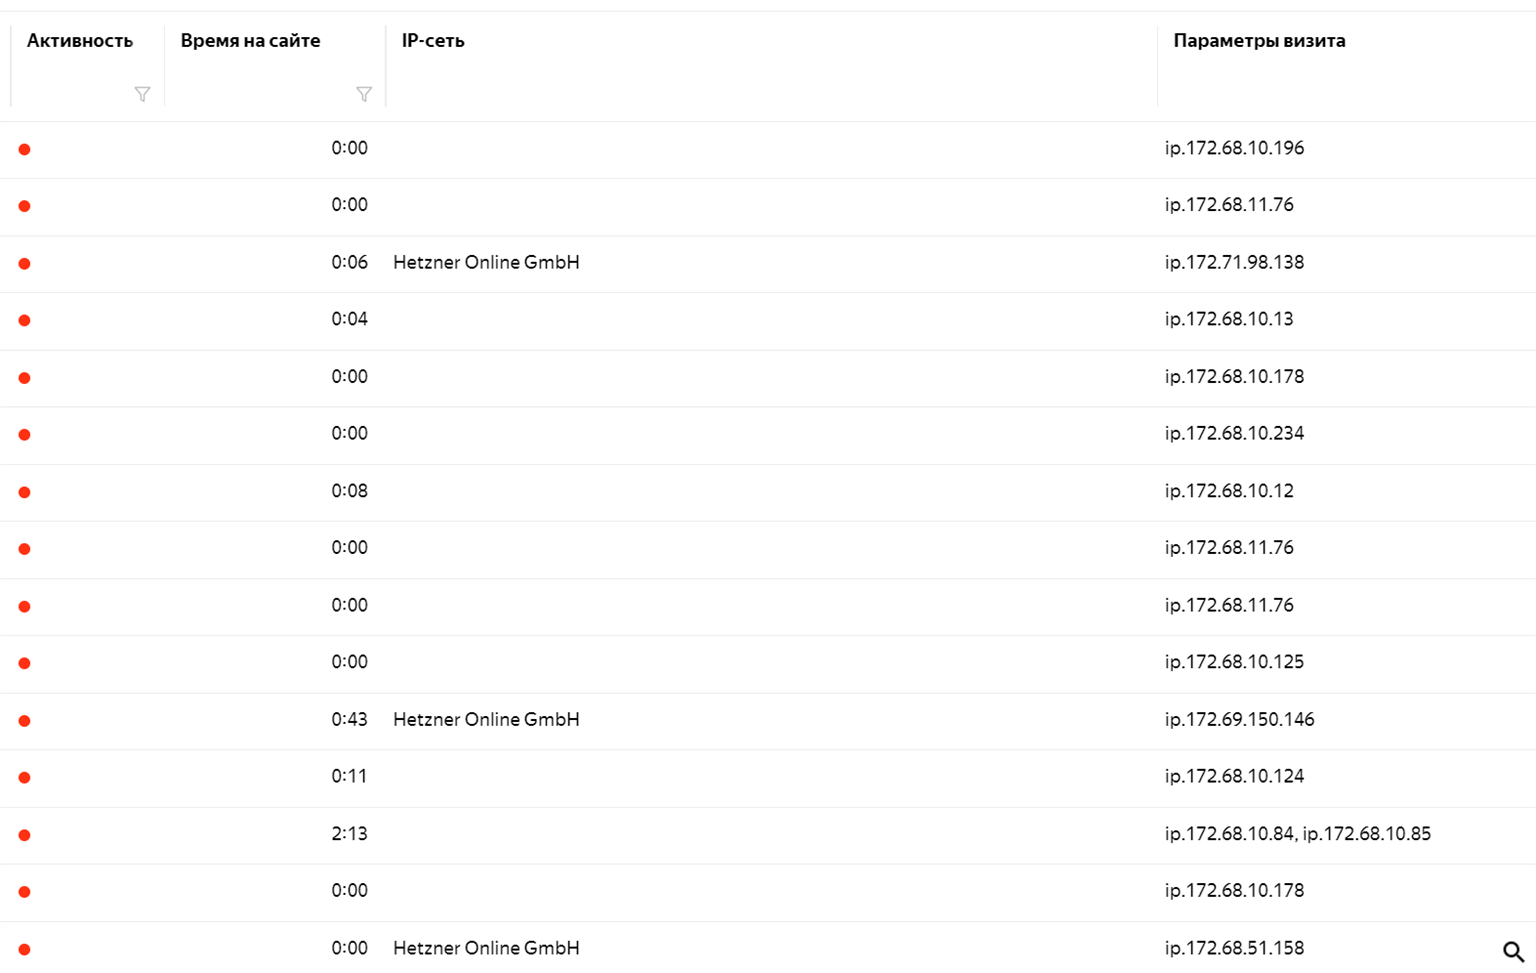This screenshot has height=973, width=1536.
Task: Click Hetzner Online GmbH in 0:06 row
Action: 486,262
